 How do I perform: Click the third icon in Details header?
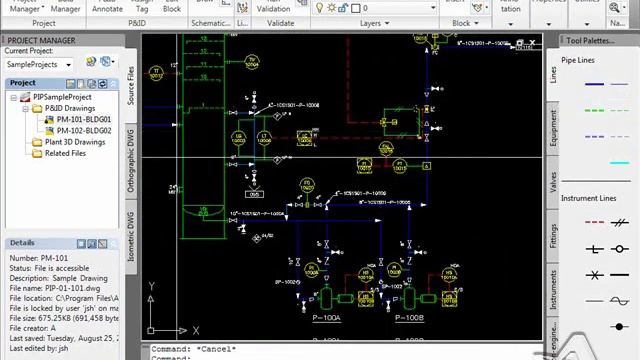pyautogui.click(x=102, y=244)
